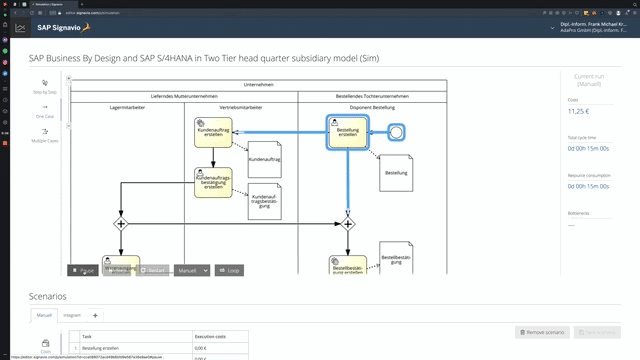This screenshot has width=640, height=360.
Task: Open the Simulation | Signavio browser tab
Action: coord(53,4)
